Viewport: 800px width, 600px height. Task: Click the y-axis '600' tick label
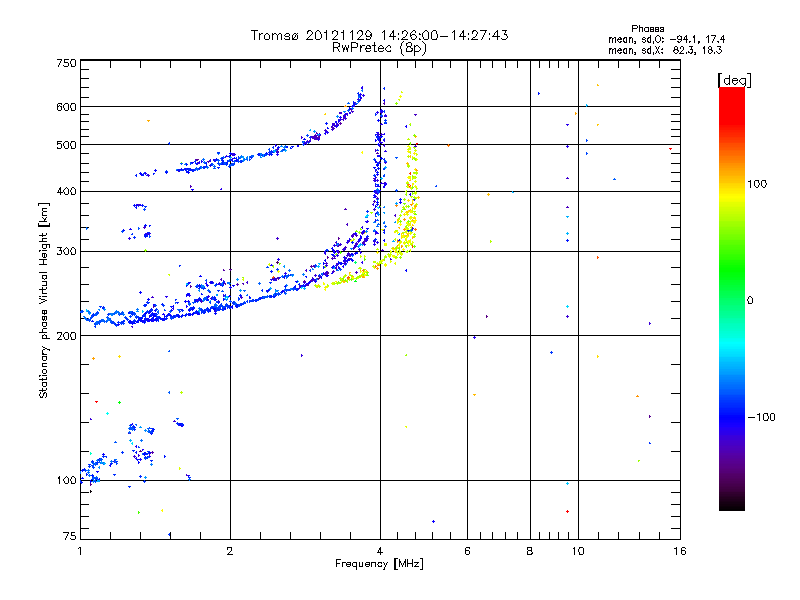(x=66, y=107)
